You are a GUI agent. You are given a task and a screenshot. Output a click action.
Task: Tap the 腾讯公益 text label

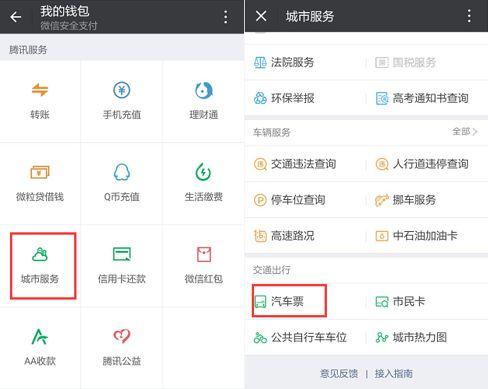(122, 361)
